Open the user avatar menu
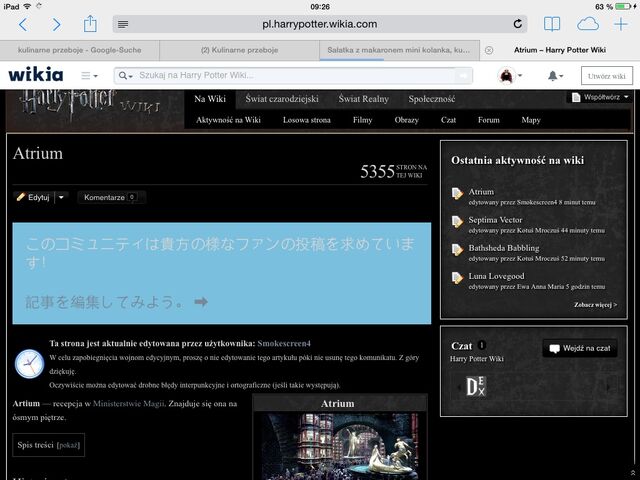The width and height of the screenshot is (640, 480). tap(509, 76)
